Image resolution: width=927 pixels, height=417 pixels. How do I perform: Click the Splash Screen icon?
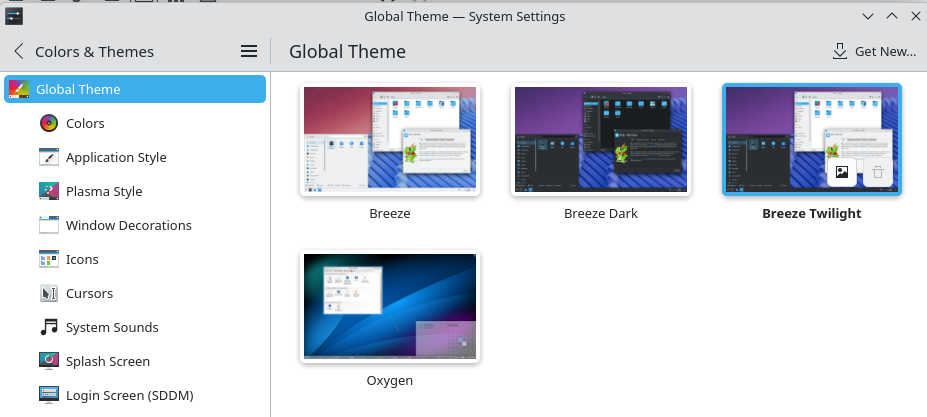[49, 361]
